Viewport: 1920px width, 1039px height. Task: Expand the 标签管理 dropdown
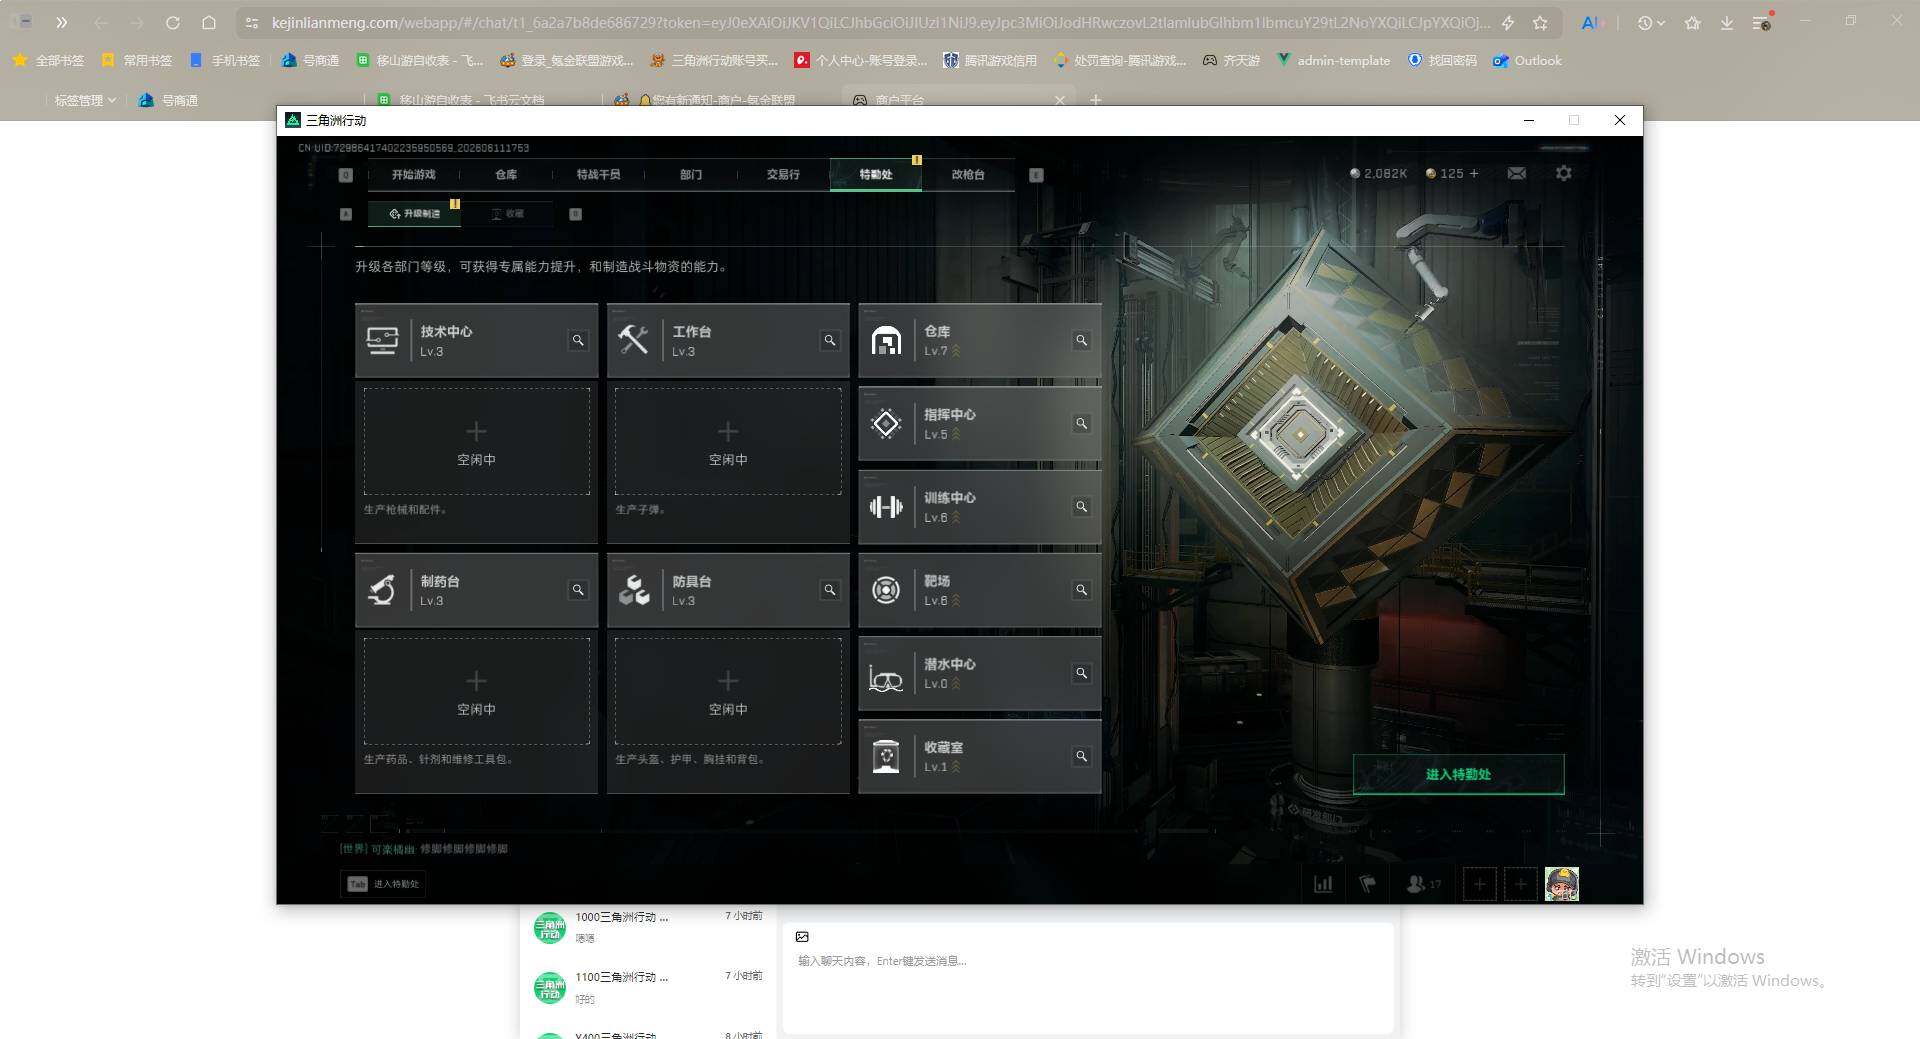(85, 100)
